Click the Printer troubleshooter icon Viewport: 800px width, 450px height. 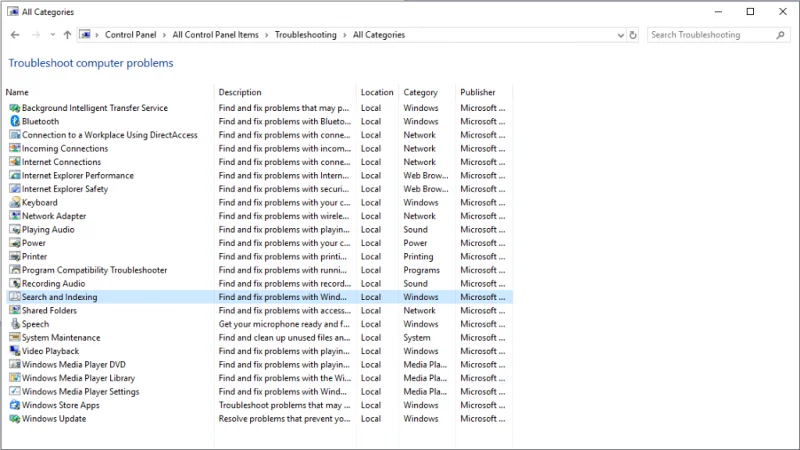pyautogui.click(x=15, y=257)
